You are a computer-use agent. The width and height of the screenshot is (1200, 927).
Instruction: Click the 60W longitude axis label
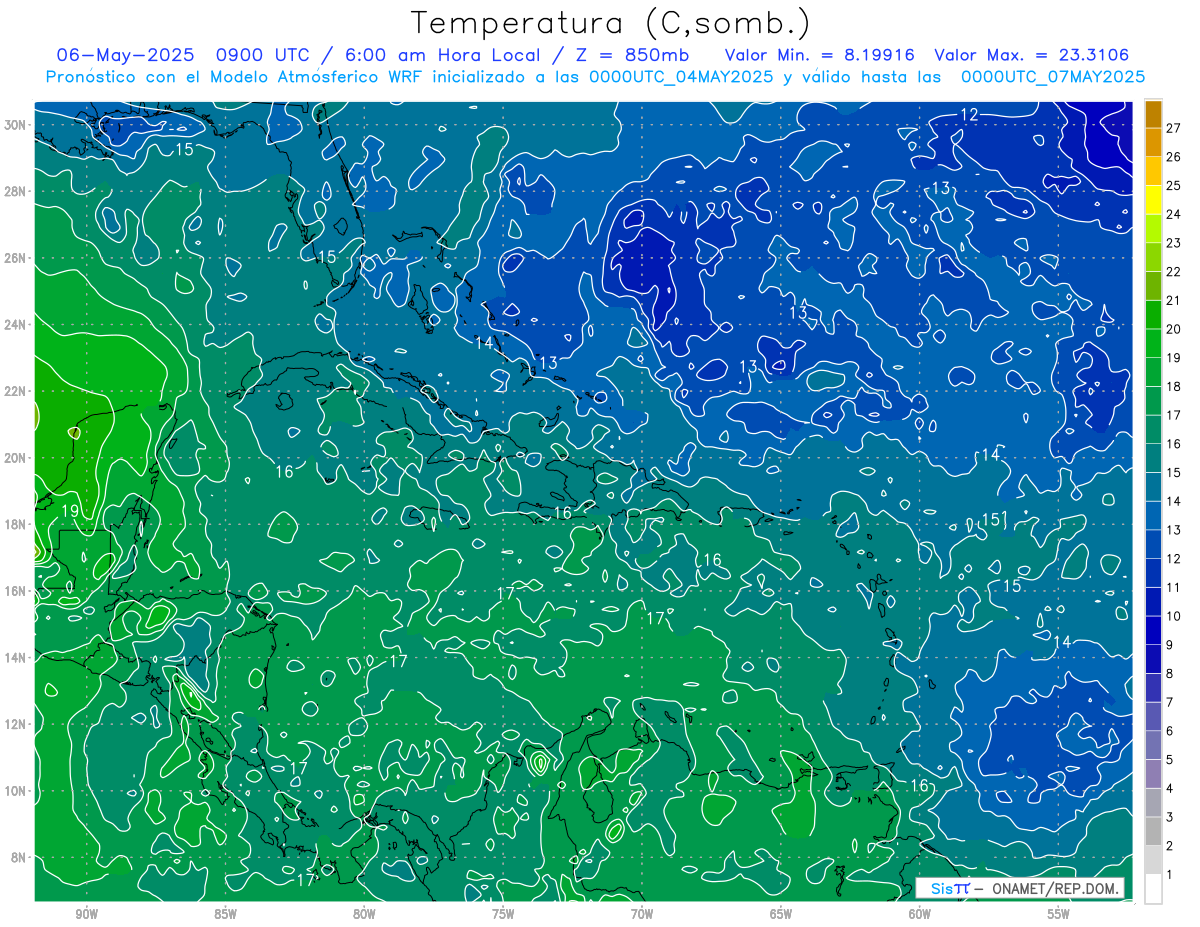(920, 915)
